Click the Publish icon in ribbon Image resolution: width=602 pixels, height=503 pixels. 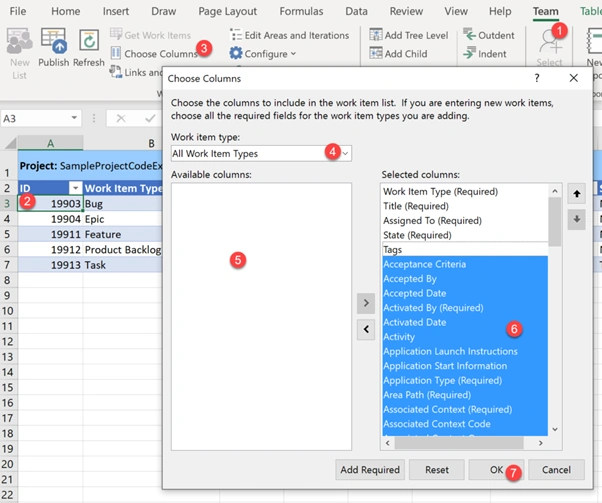(54, 41)
